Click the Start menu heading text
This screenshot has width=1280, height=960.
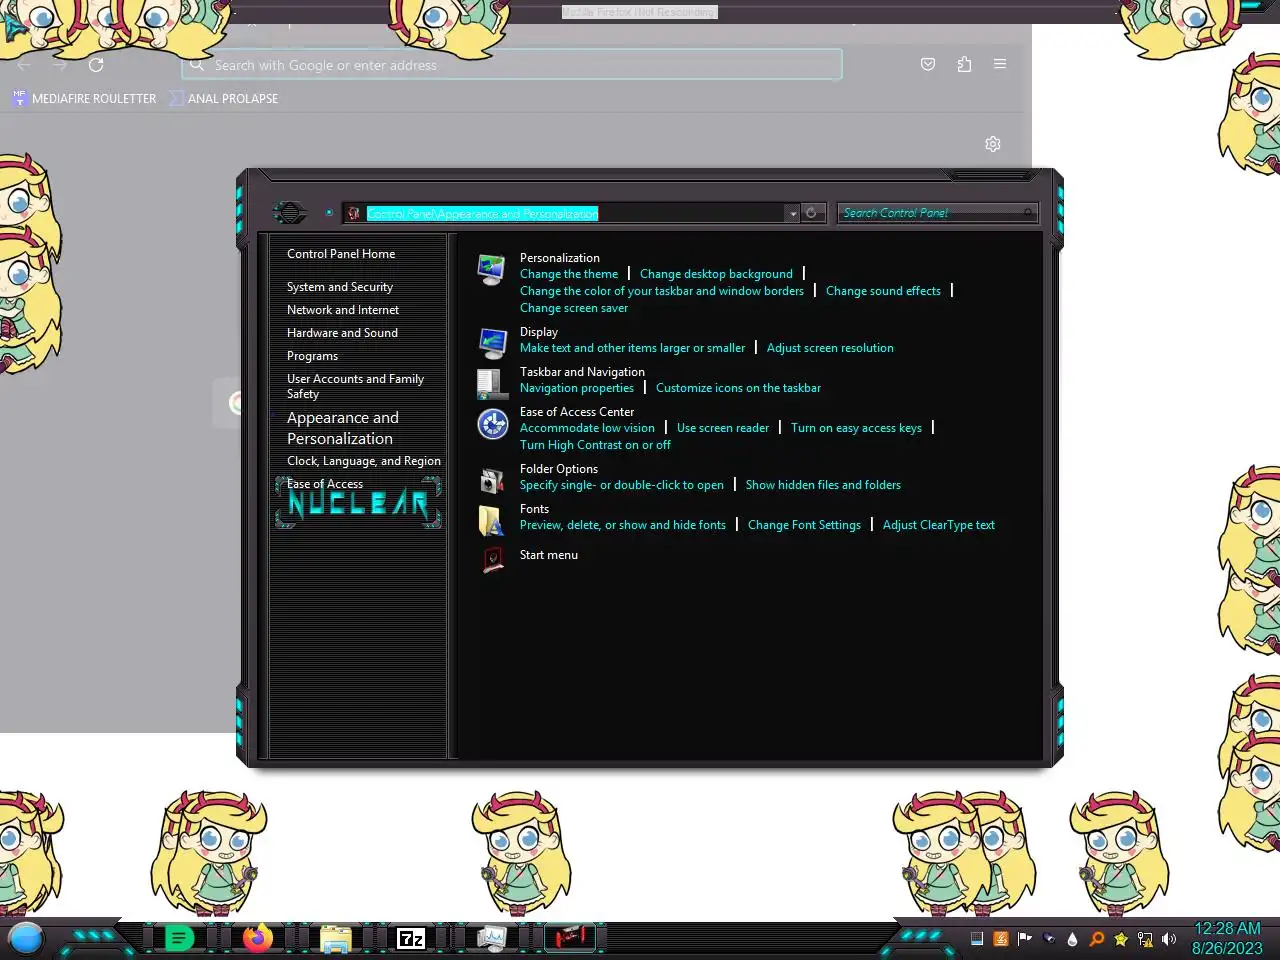(549, 555)
